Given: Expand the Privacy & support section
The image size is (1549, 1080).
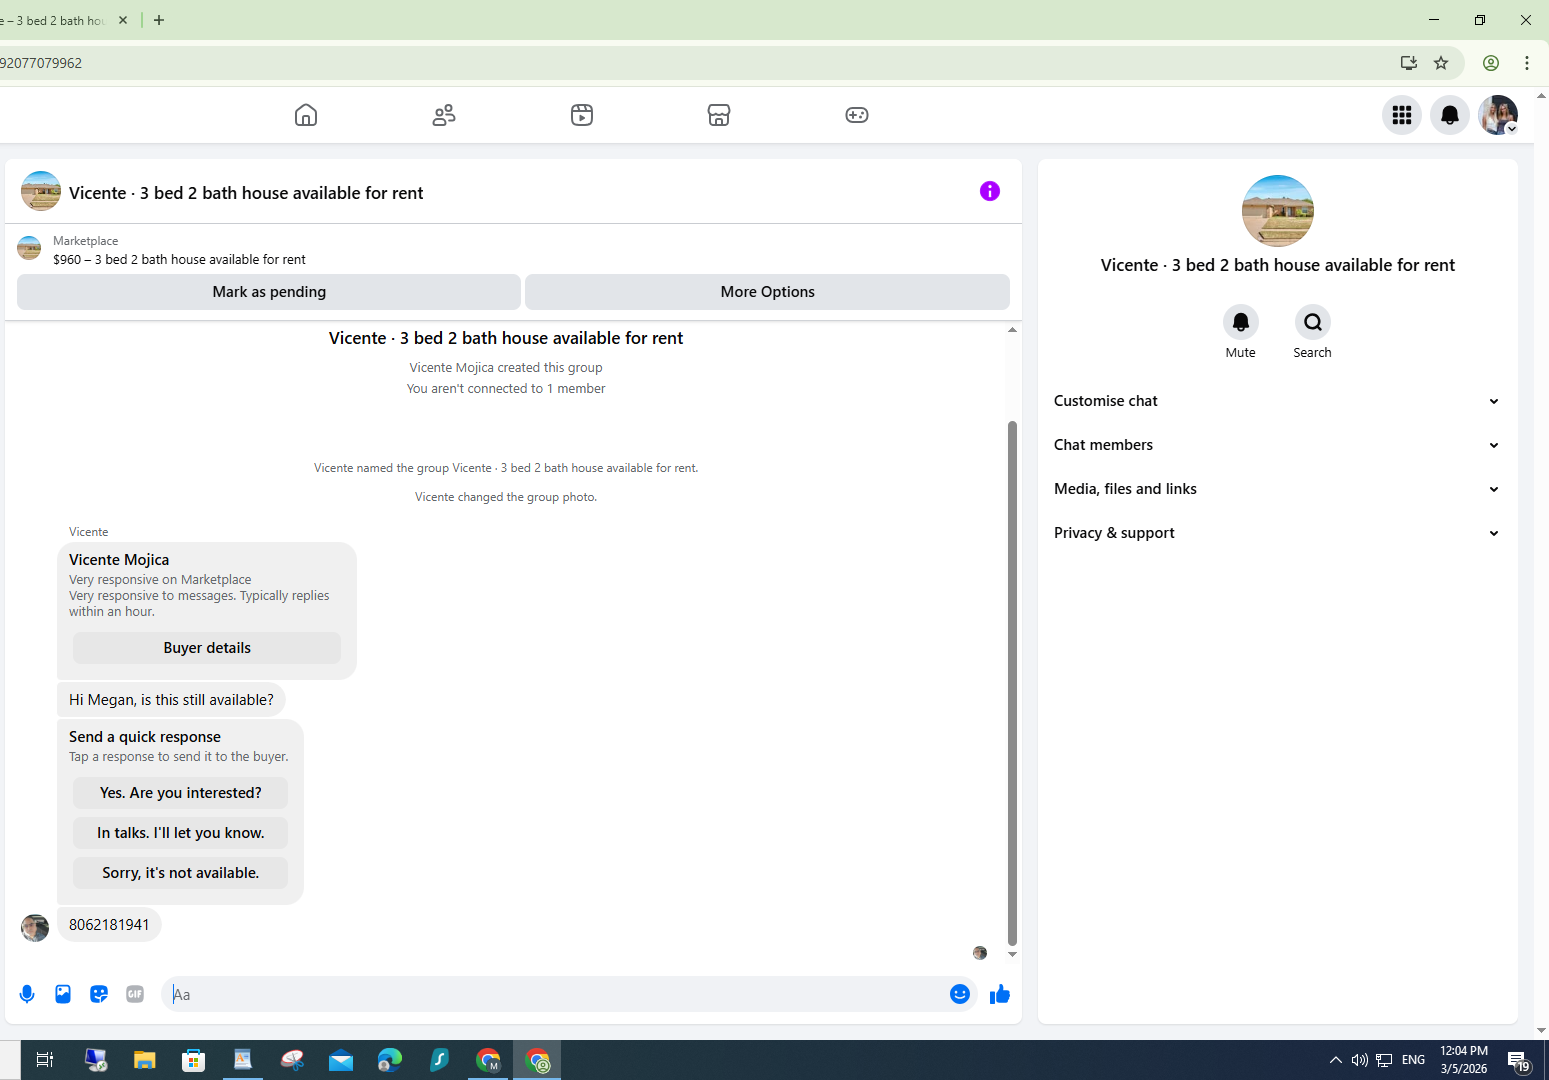Looking at the screenshot, I should 1278,533.
